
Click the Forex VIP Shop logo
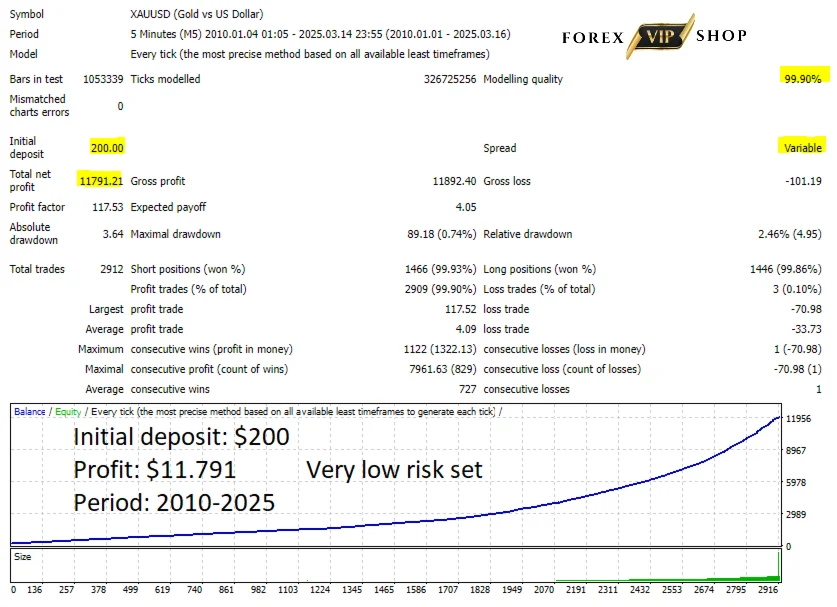click(x=654, y=36)
